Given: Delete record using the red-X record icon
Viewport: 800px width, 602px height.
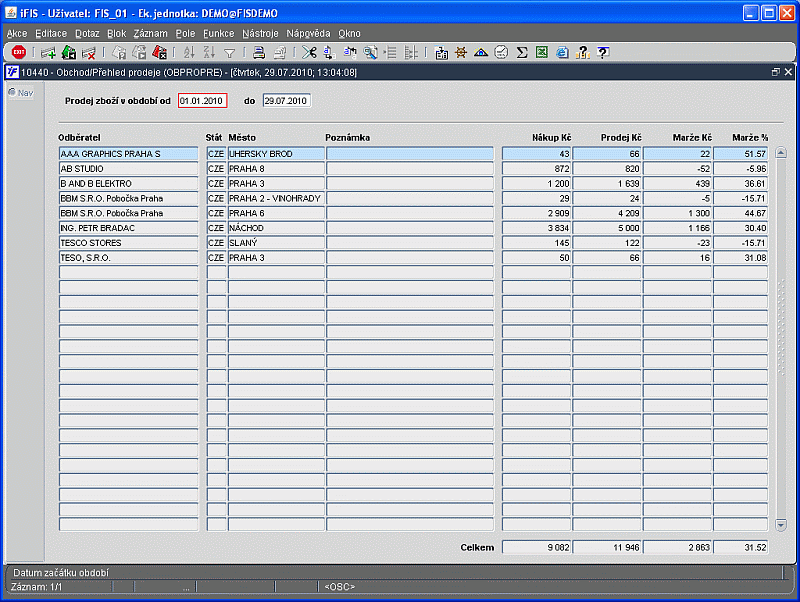Looking at the screenshot, I should point(89,53).
